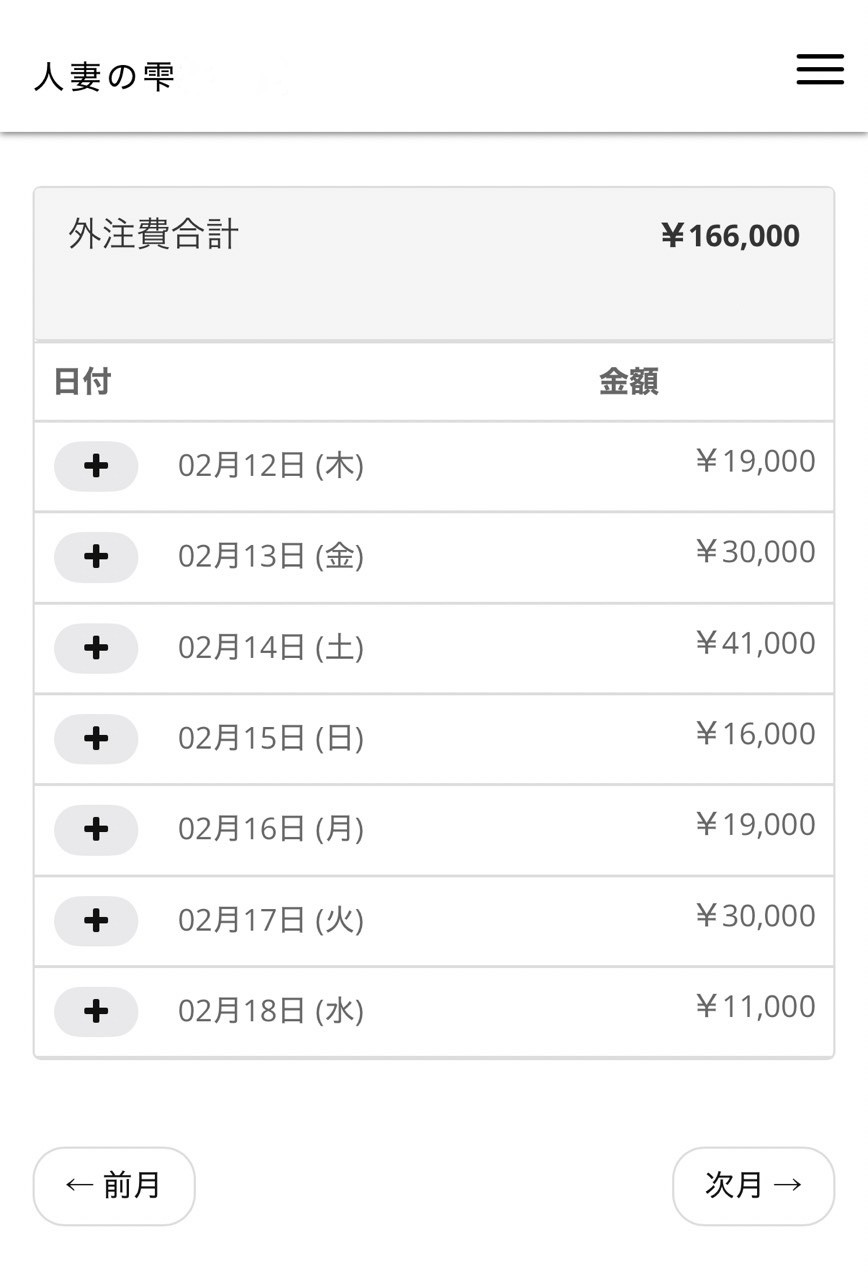This screenshot has height=1288, width=868.
Task: Show breakdown for 02月16日 (月)
Action: point(96,830)
